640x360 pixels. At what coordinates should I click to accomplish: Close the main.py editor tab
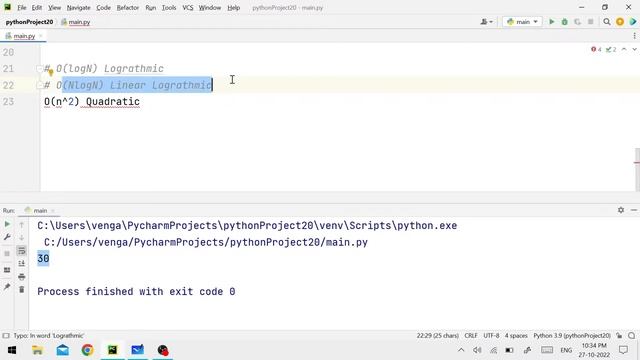coord(41,36)
